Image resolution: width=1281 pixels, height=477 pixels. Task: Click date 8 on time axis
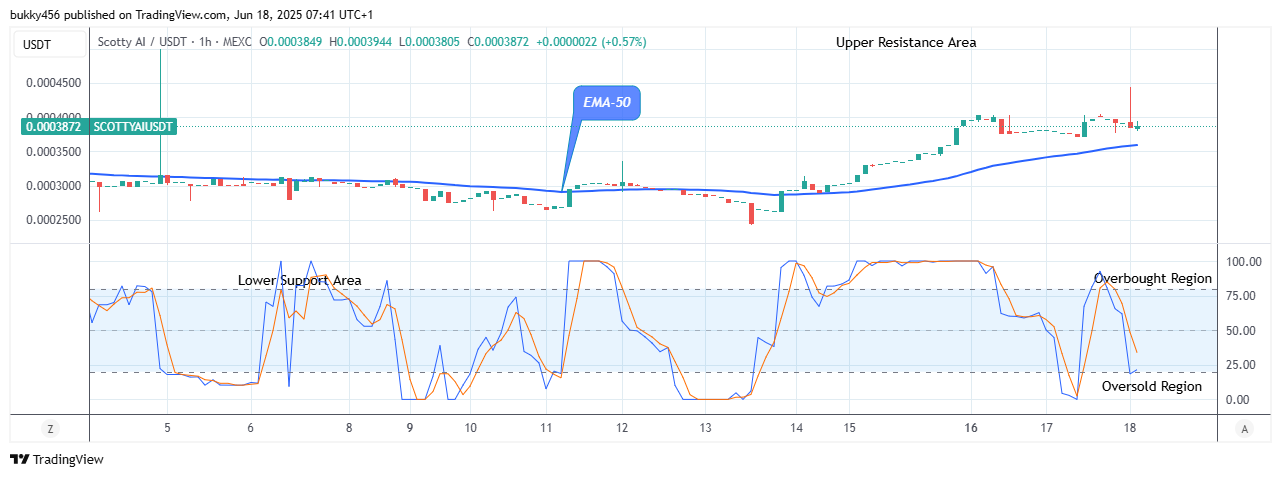[x=349, y=428]
